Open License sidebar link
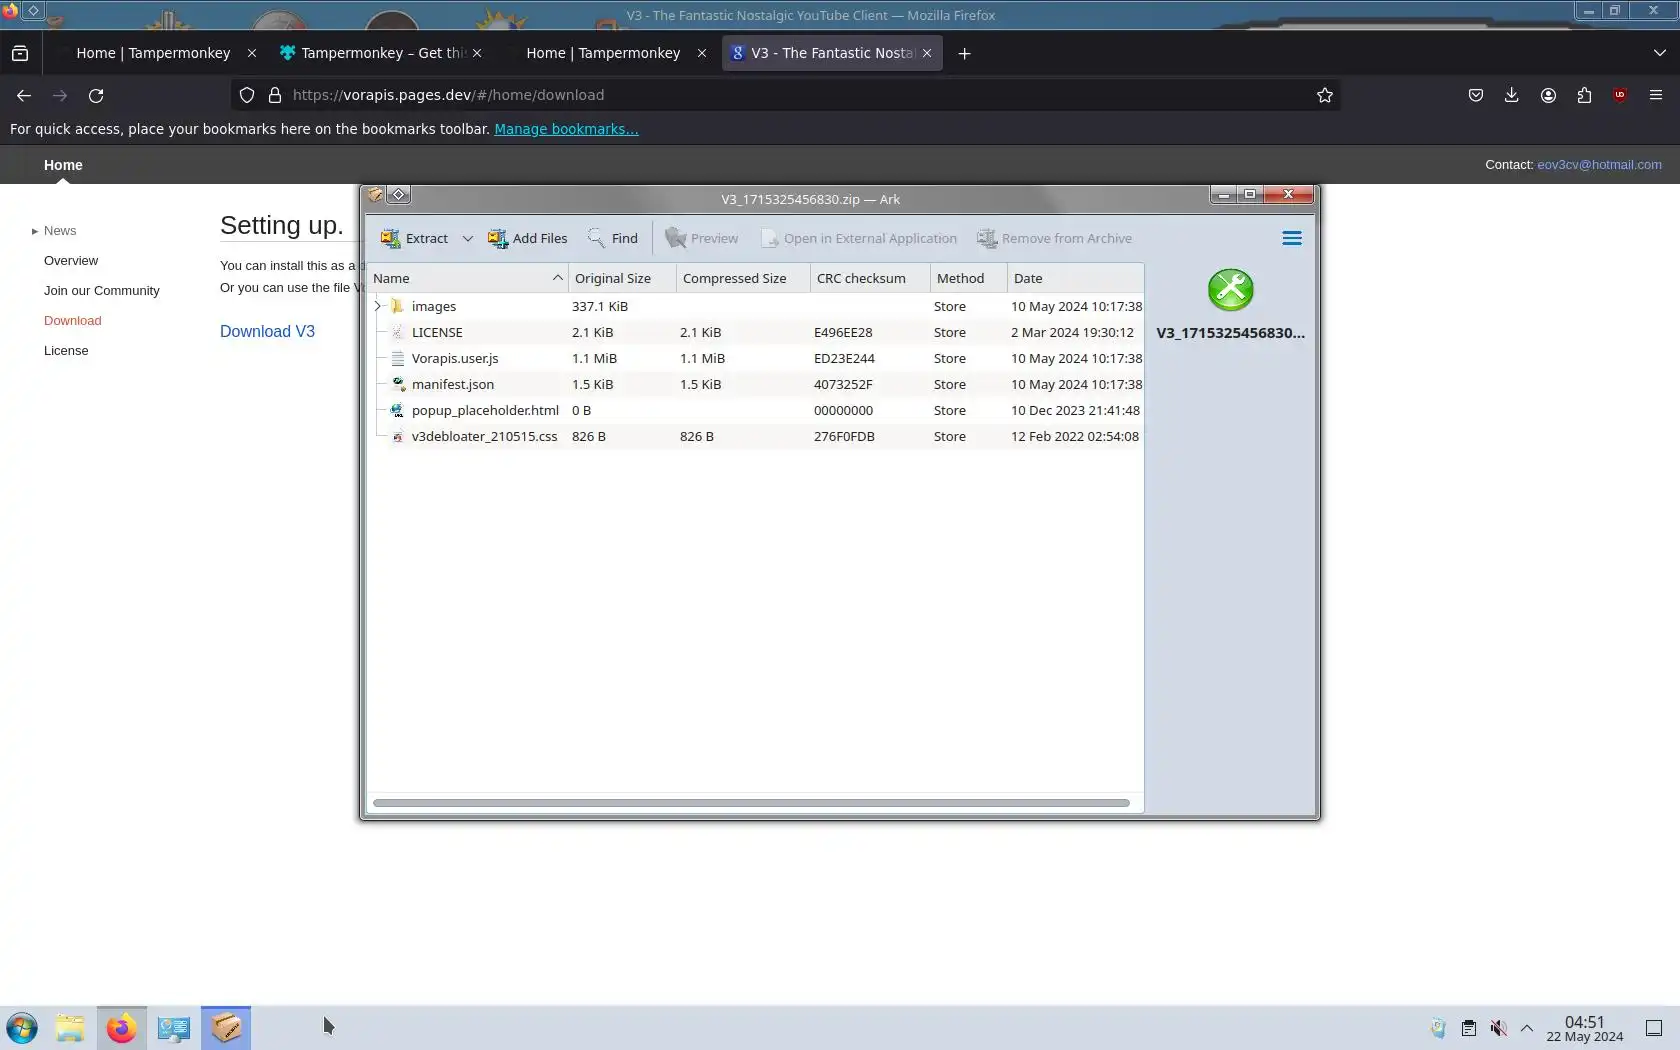Image resolution: width=1680 pixels, height=1050 pixels. point(66,351)
